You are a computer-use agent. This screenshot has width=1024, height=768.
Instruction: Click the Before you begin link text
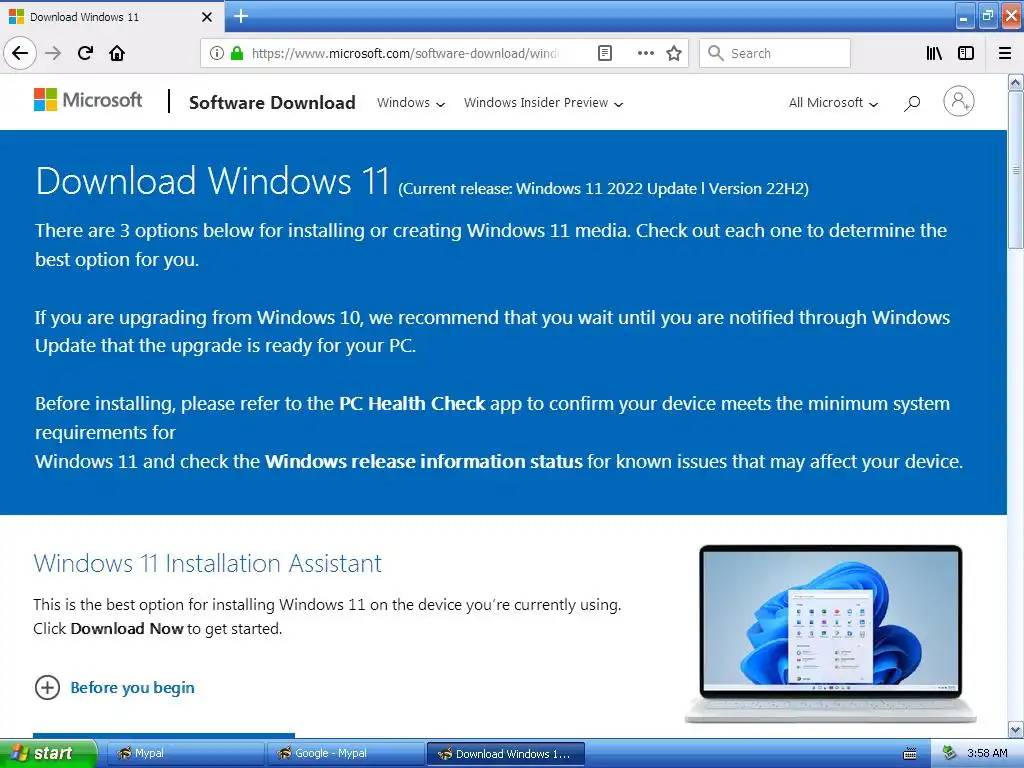pyautogui.click(x=133, y=688)
